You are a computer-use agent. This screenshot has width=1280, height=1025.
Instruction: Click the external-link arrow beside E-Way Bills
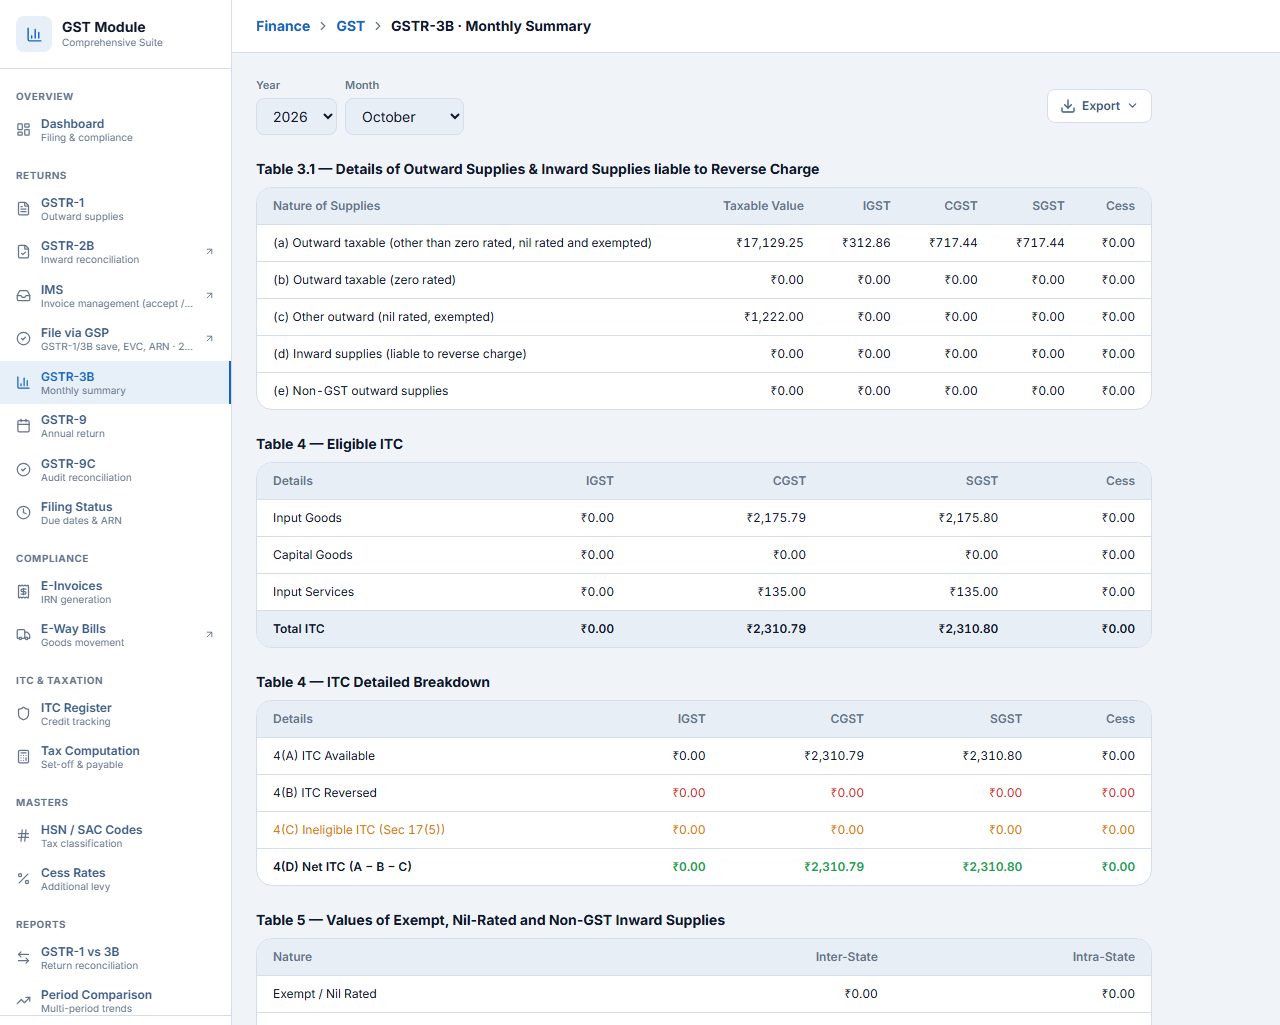tap(209, 635)
